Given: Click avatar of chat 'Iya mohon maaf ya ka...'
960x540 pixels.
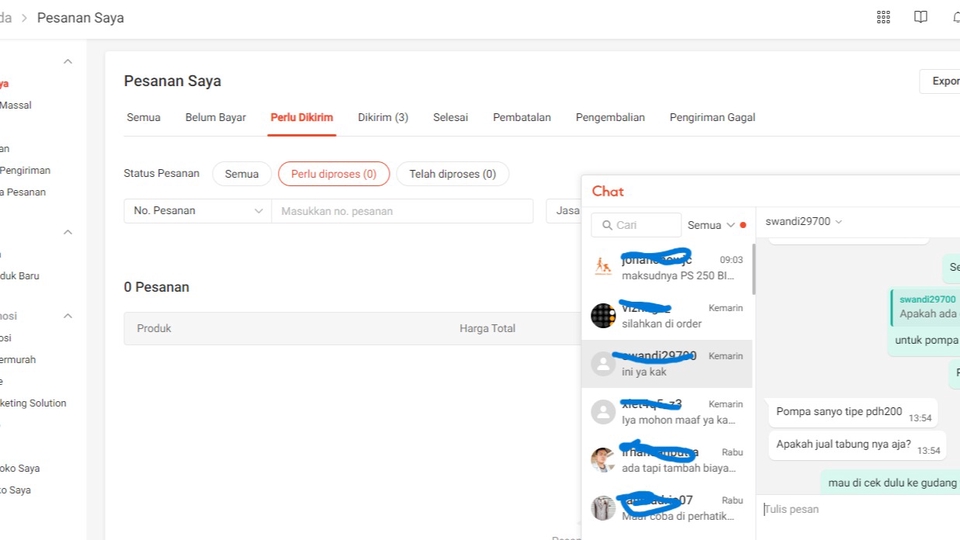Looking at the screenshot, I should click(603, 412).
